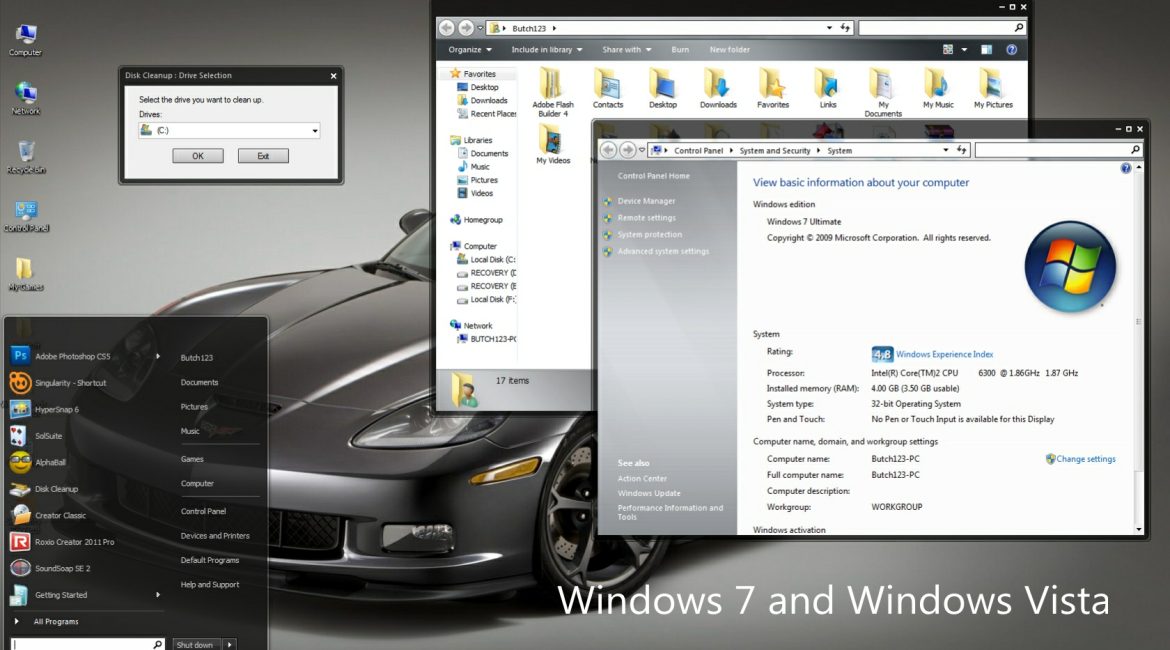Click the search field in System window

pos(1058,150)
